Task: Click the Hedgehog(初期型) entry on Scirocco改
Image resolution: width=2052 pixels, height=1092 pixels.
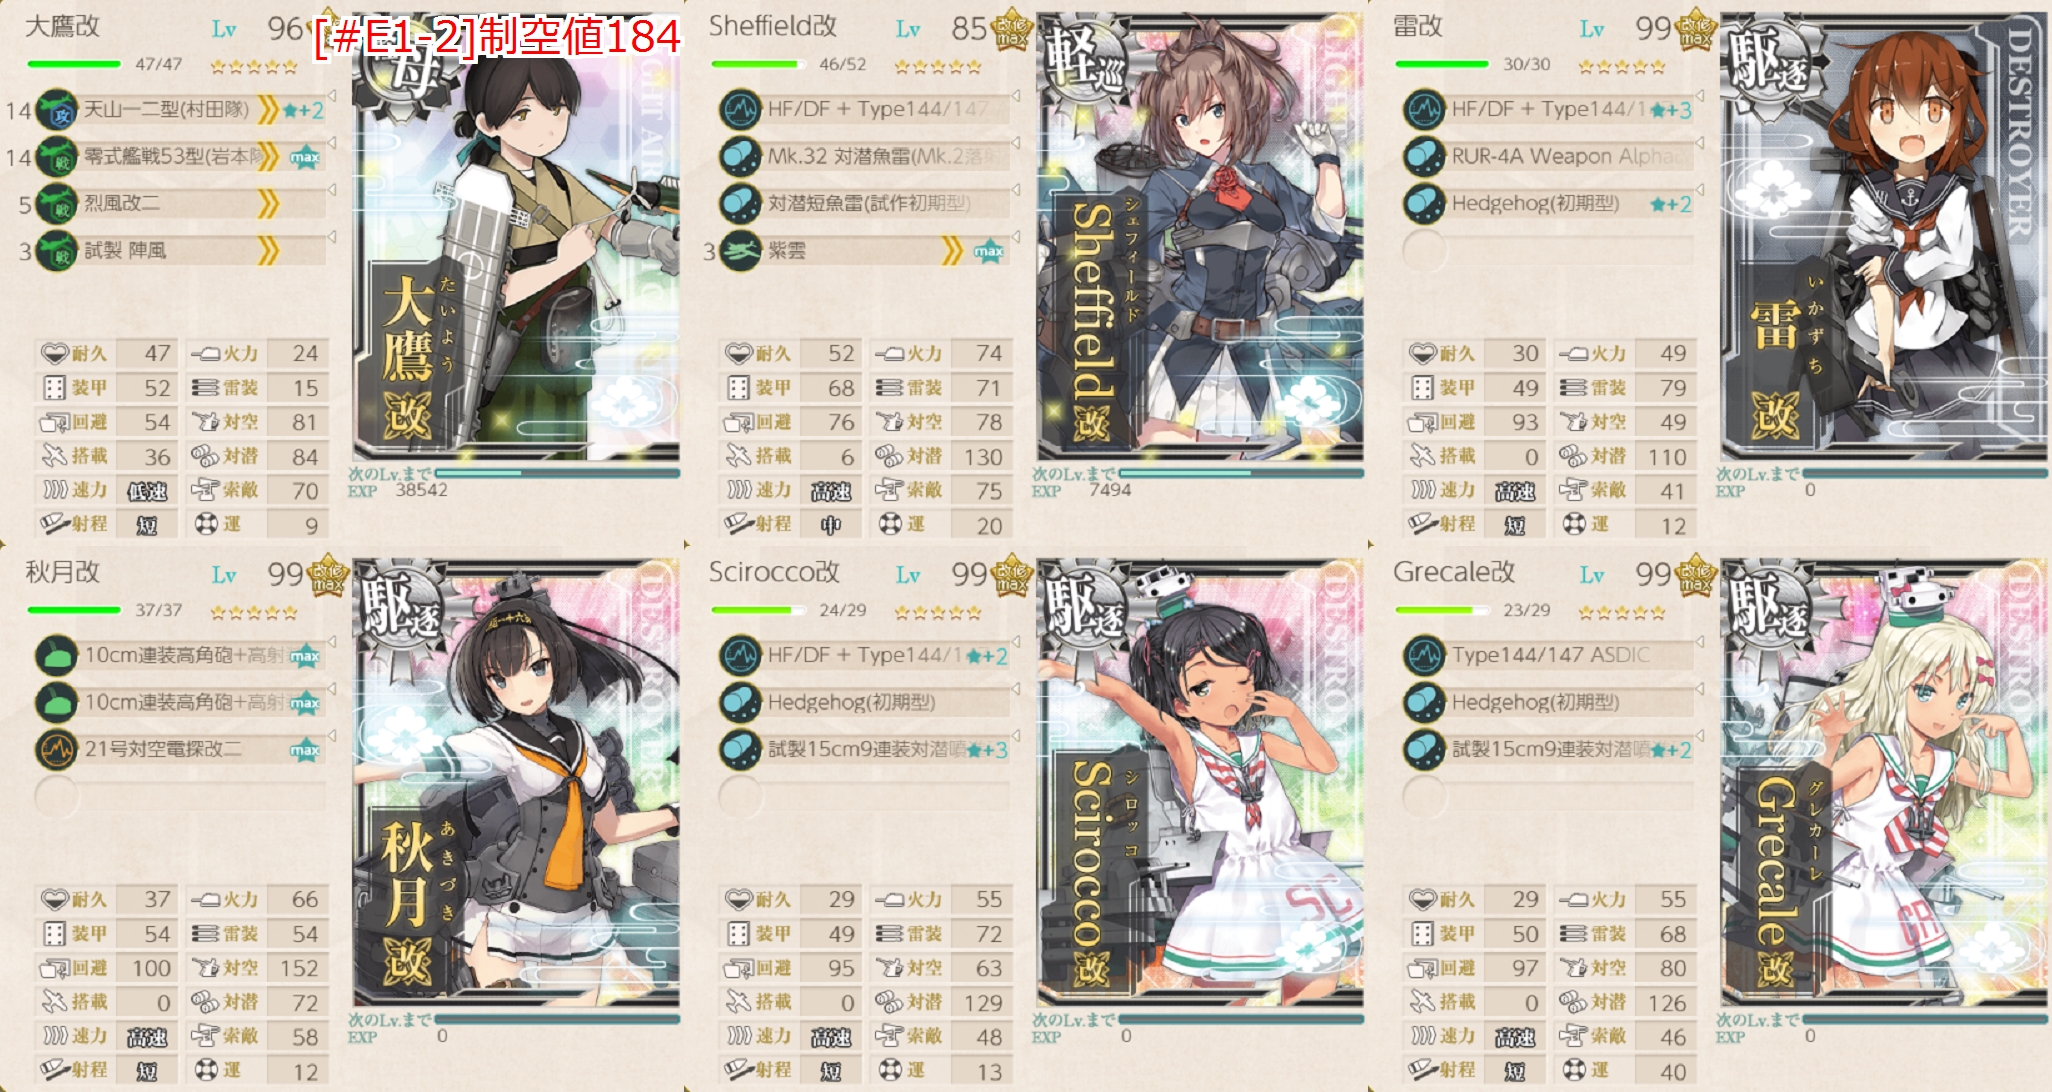Action: click(x=852, y=703)
